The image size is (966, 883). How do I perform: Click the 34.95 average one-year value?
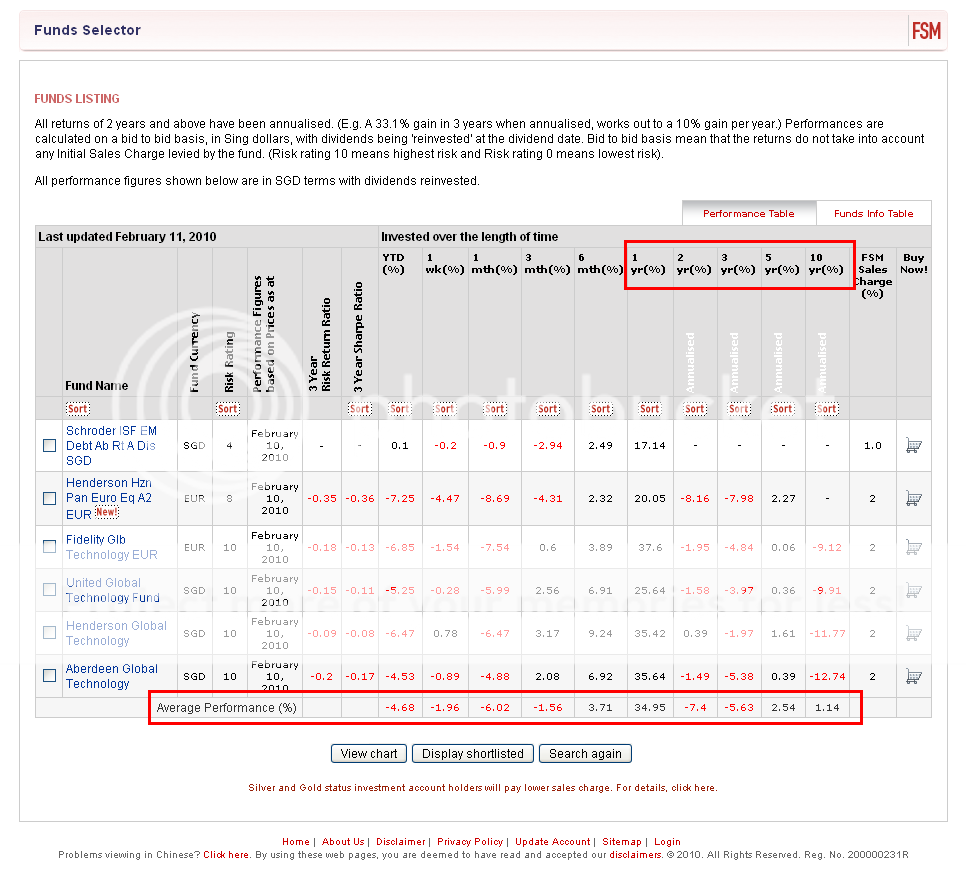point(650,708)
